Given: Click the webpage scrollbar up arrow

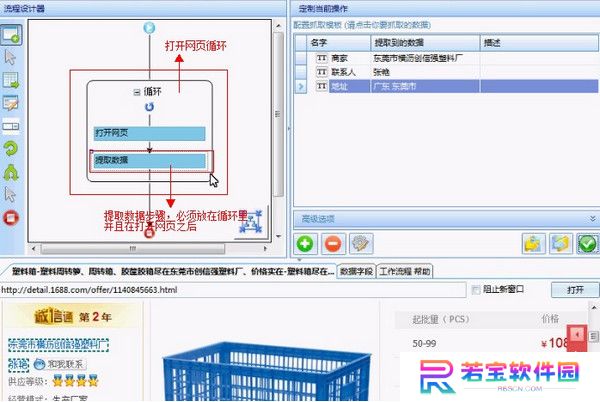Looking at the screenshot, I should [593, 307].
